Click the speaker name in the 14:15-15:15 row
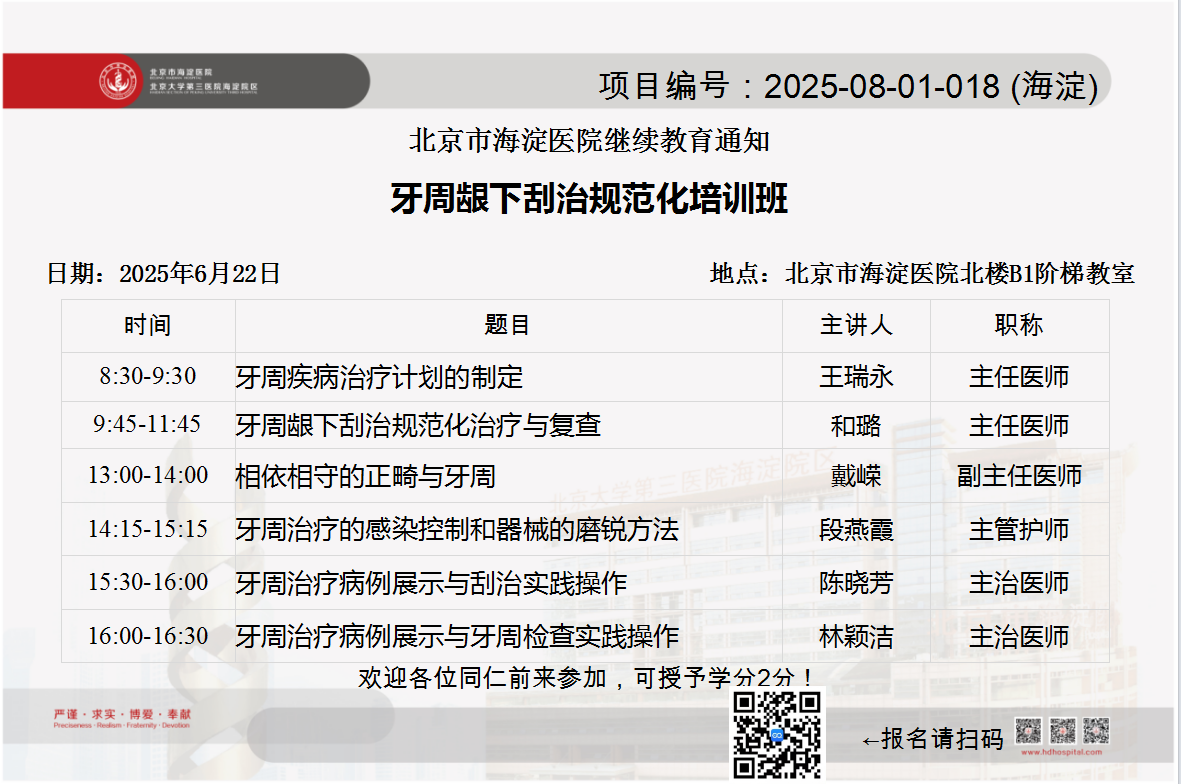The height and width of the screenshot is (784, 1181). tap(856, 530)
